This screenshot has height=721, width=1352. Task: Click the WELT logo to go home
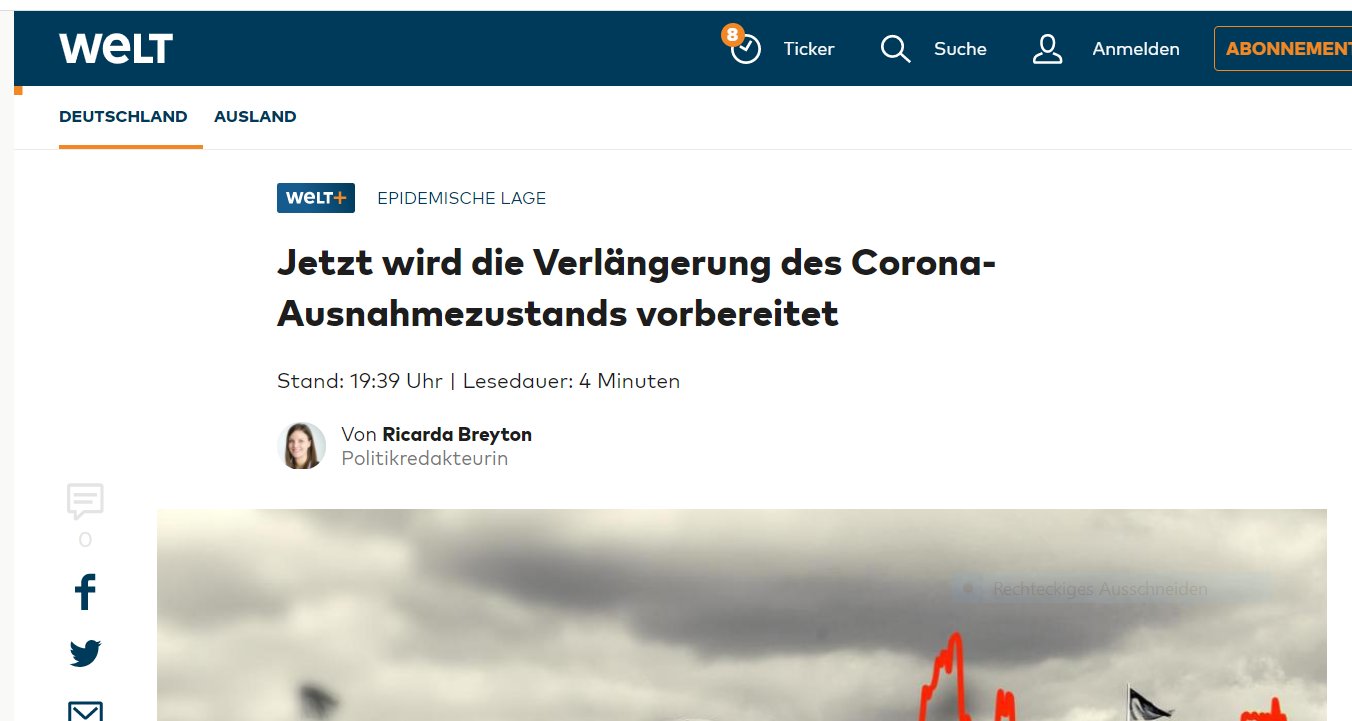click(115, 47)
